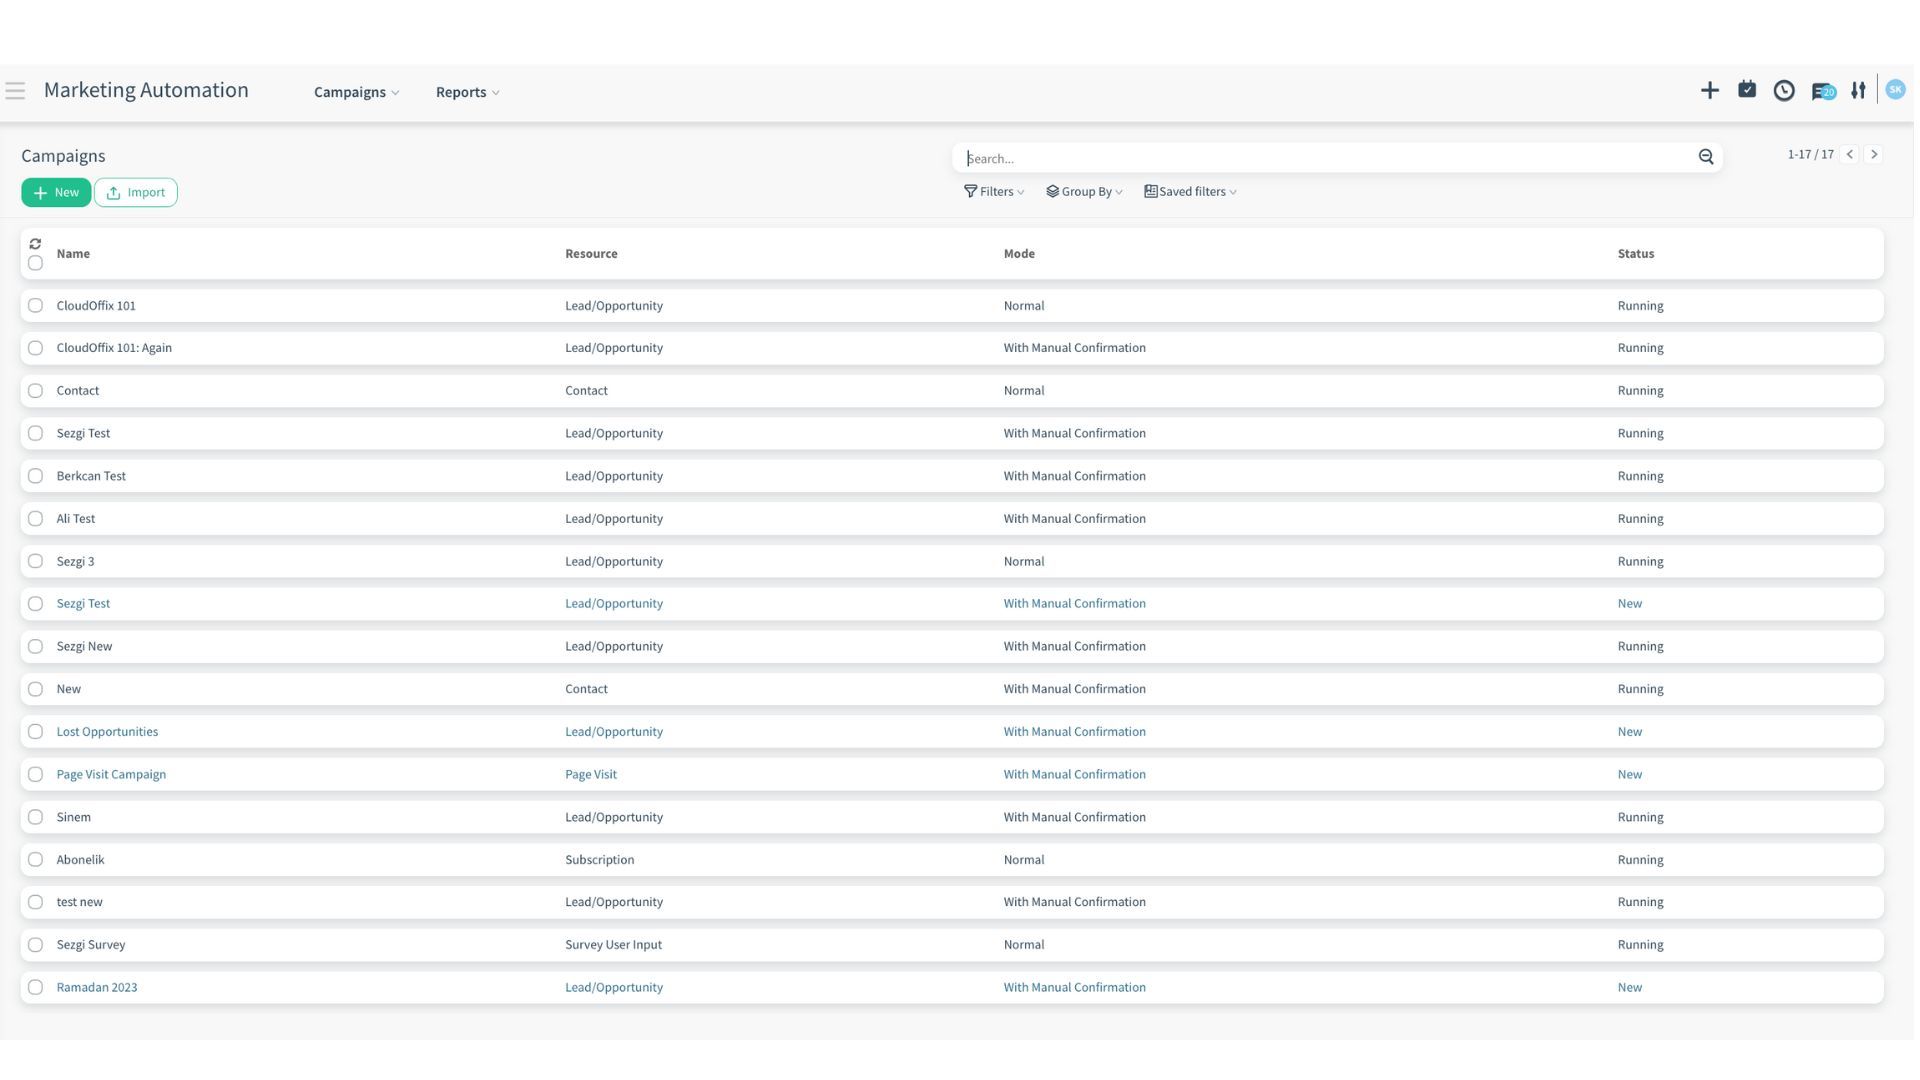Viewport: 1920px width, 1080px height.
Task: Open the Contact campaign row
Action: click(x=952, y=391)
